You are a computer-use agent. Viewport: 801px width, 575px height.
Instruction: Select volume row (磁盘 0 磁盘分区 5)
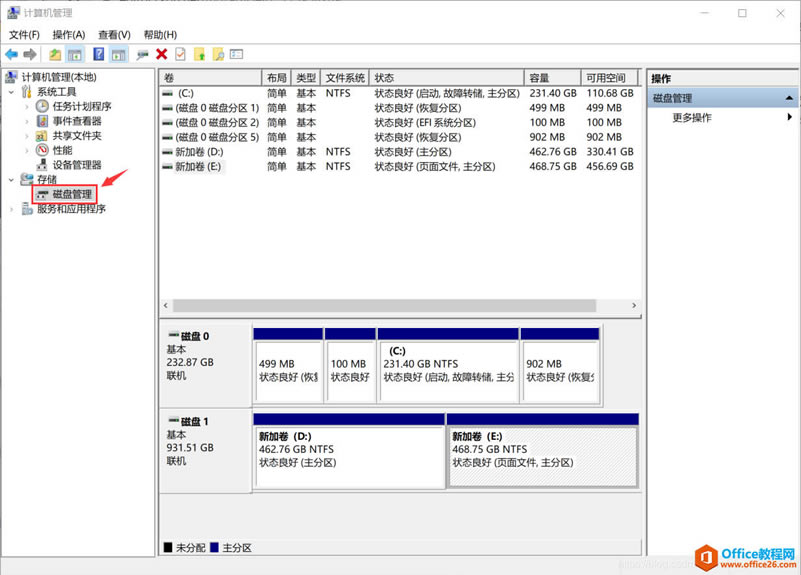398,137
